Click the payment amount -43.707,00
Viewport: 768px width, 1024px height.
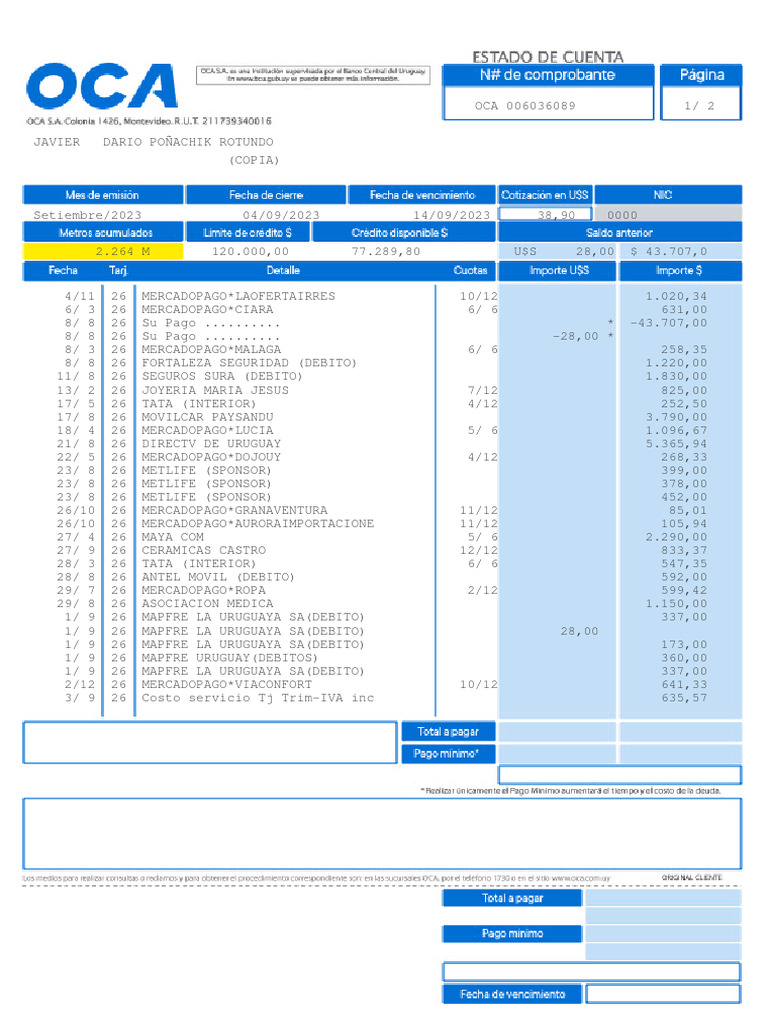point(669,323)
